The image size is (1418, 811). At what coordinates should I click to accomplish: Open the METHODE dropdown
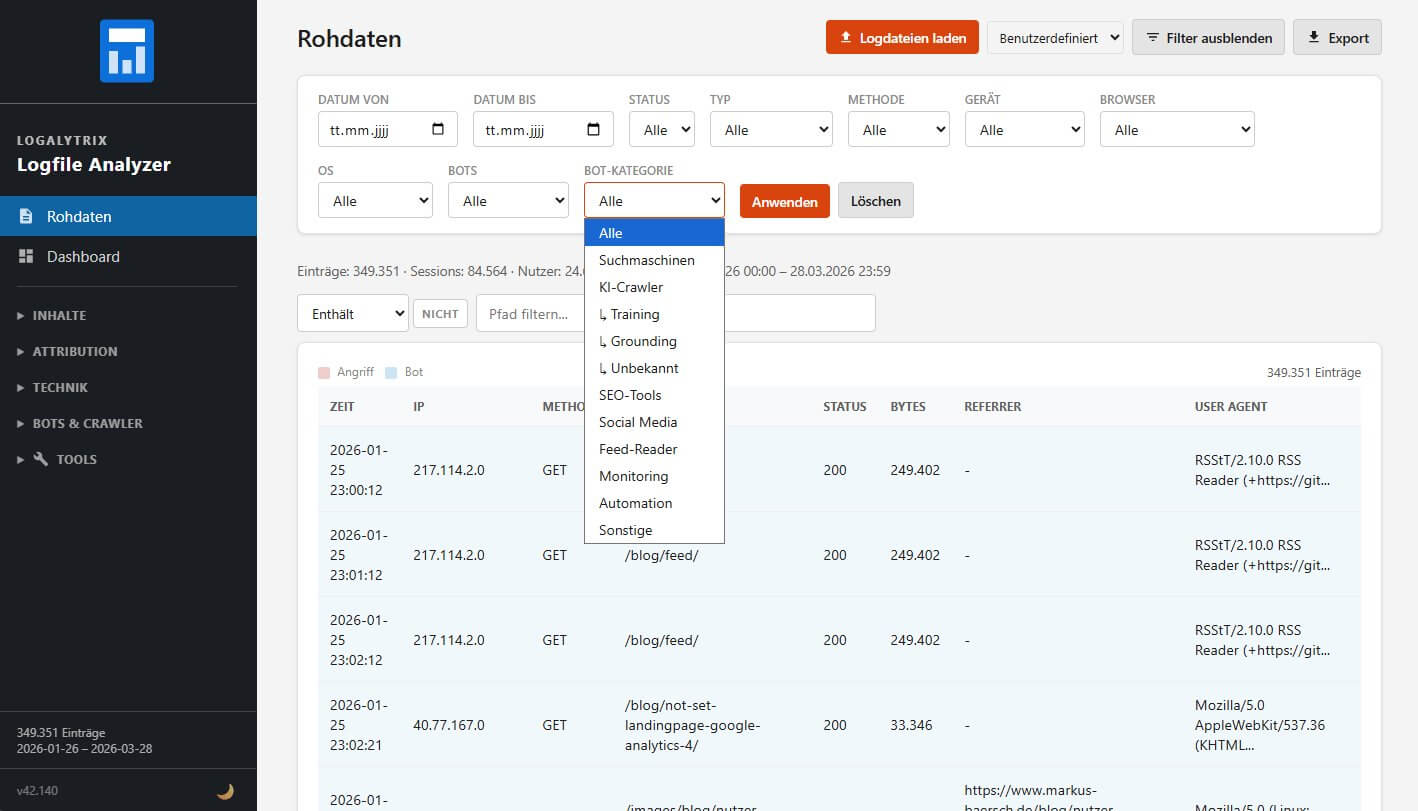[897, 128]
